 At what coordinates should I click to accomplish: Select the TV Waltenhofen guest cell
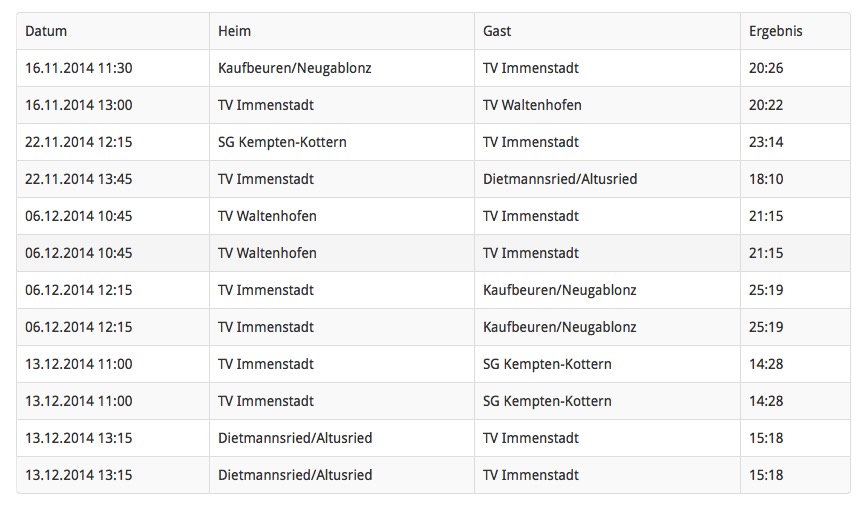[607, 105]
